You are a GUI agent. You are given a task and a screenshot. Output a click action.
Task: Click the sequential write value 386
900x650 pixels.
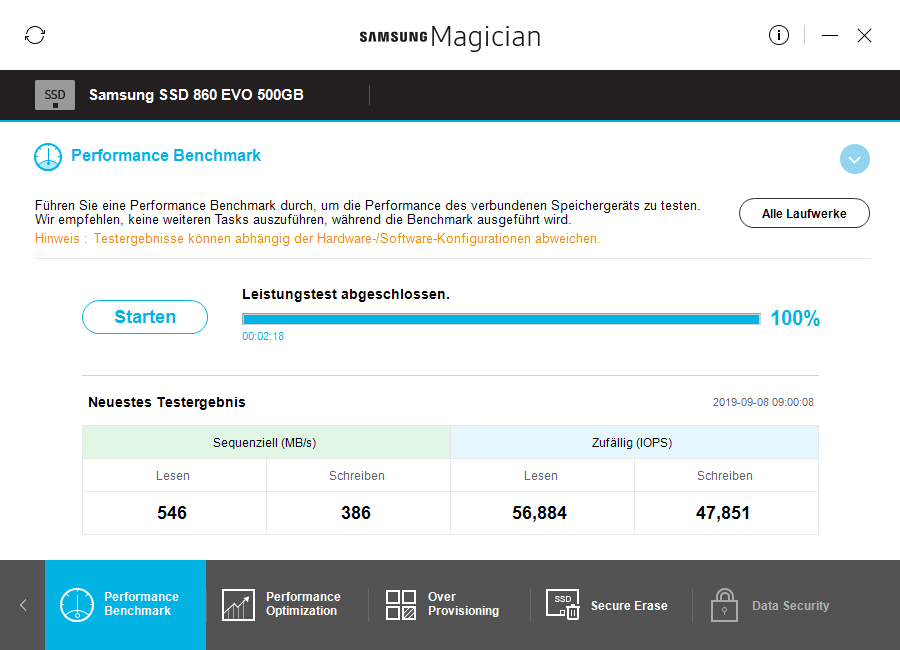[356, 513]
